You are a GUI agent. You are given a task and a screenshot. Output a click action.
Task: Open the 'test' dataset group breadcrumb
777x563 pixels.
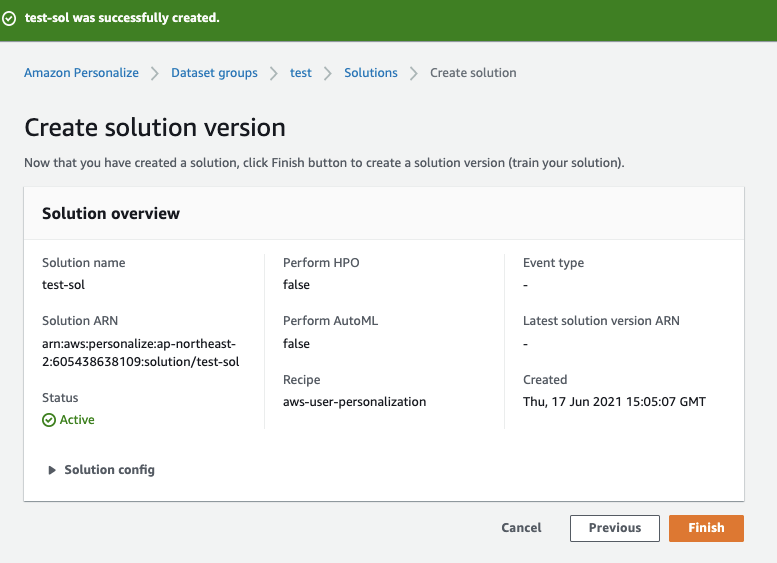tap(301, 73)
